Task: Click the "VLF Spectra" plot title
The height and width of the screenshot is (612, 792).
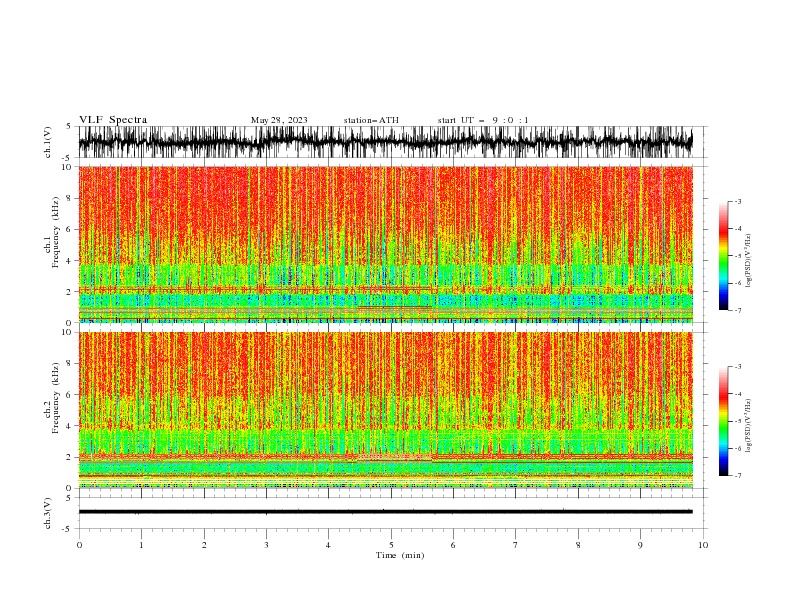Action: coord(113,120)
